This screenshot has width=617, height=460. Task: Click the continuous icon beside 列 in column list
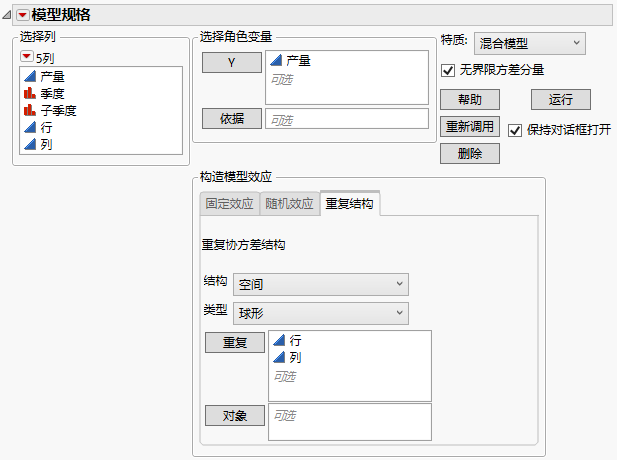(30, 145)
